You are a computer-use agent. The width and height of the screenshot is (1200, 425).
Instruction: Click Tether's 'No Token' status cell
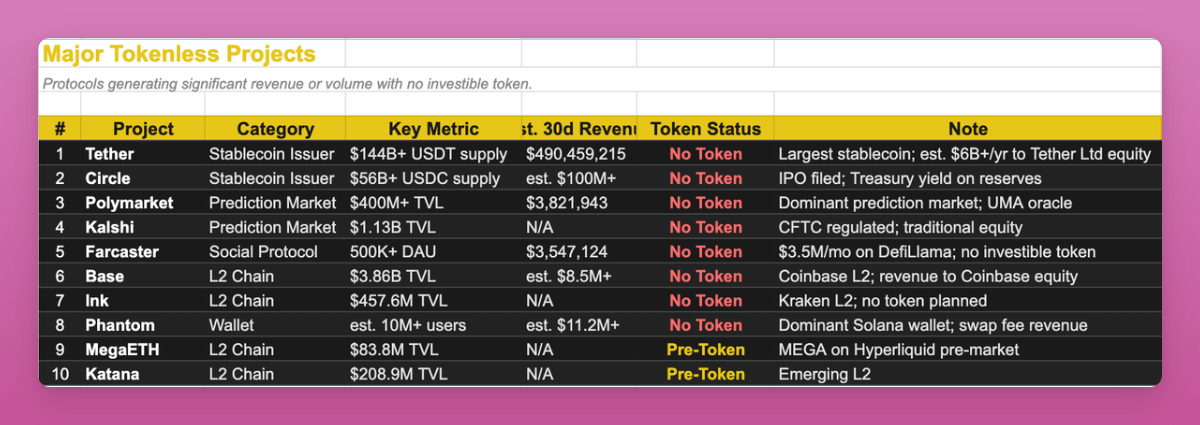pos(705,154)
